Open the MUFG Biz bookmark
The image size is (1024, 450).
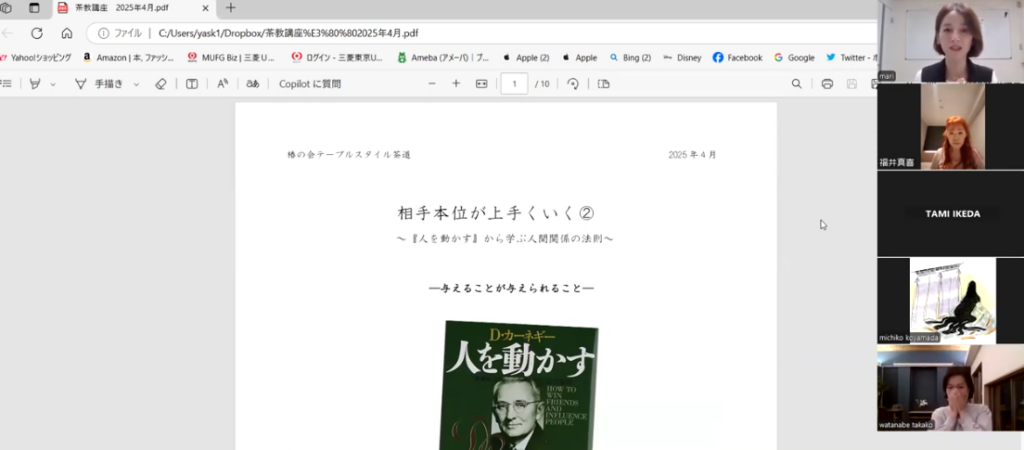231,57
